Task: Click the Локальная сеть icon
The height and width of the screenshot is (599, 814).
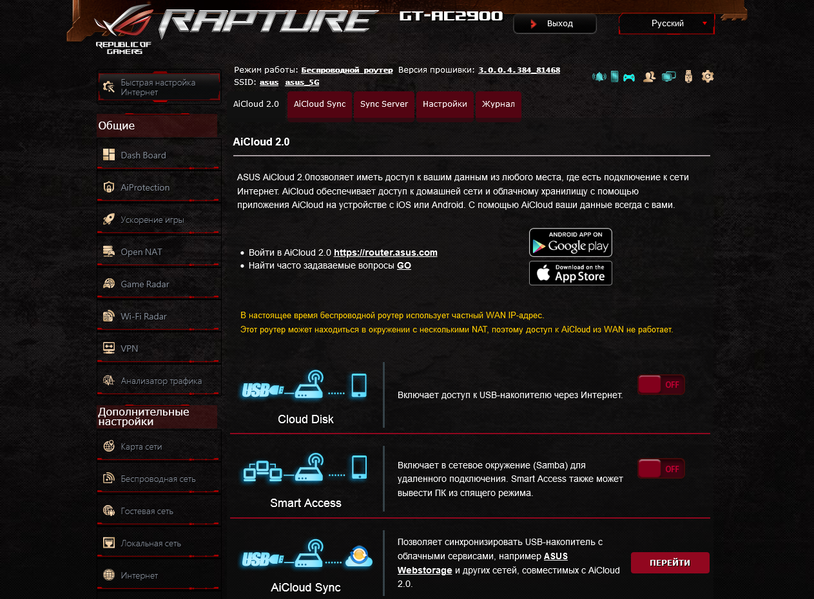Action: click(x=108, y=542)
